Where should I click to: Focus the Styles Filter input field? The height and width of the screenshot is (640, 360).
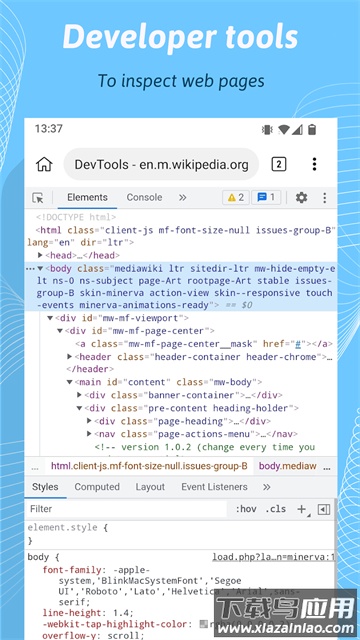coord(126,509)
